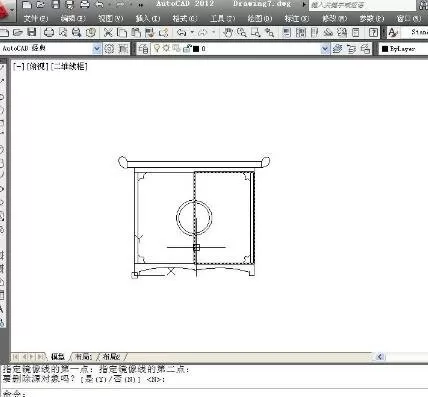Click the Paste icon

(x=136, y=32)
